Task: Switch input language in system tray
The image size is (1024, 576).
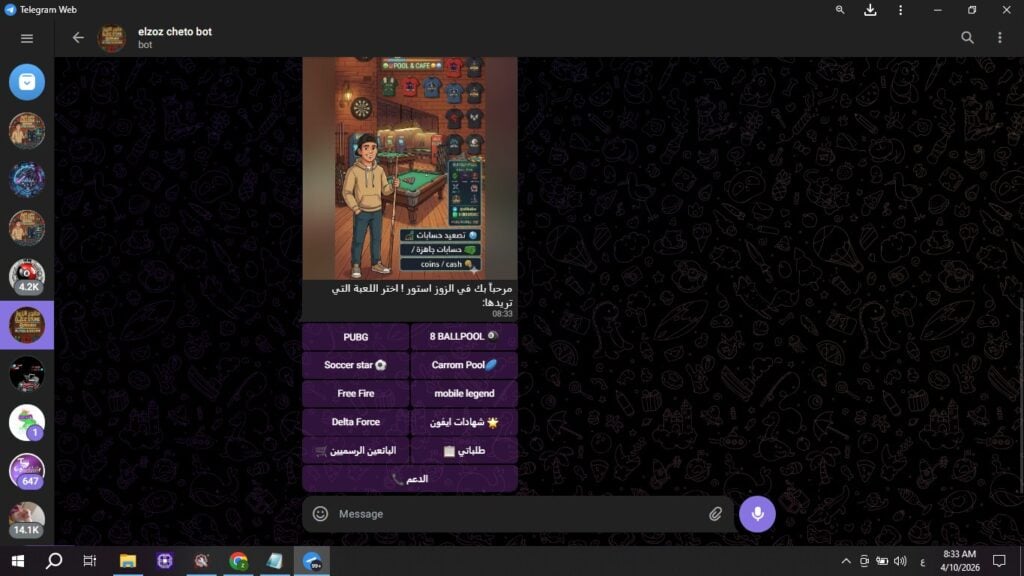Action: point(922,562)
